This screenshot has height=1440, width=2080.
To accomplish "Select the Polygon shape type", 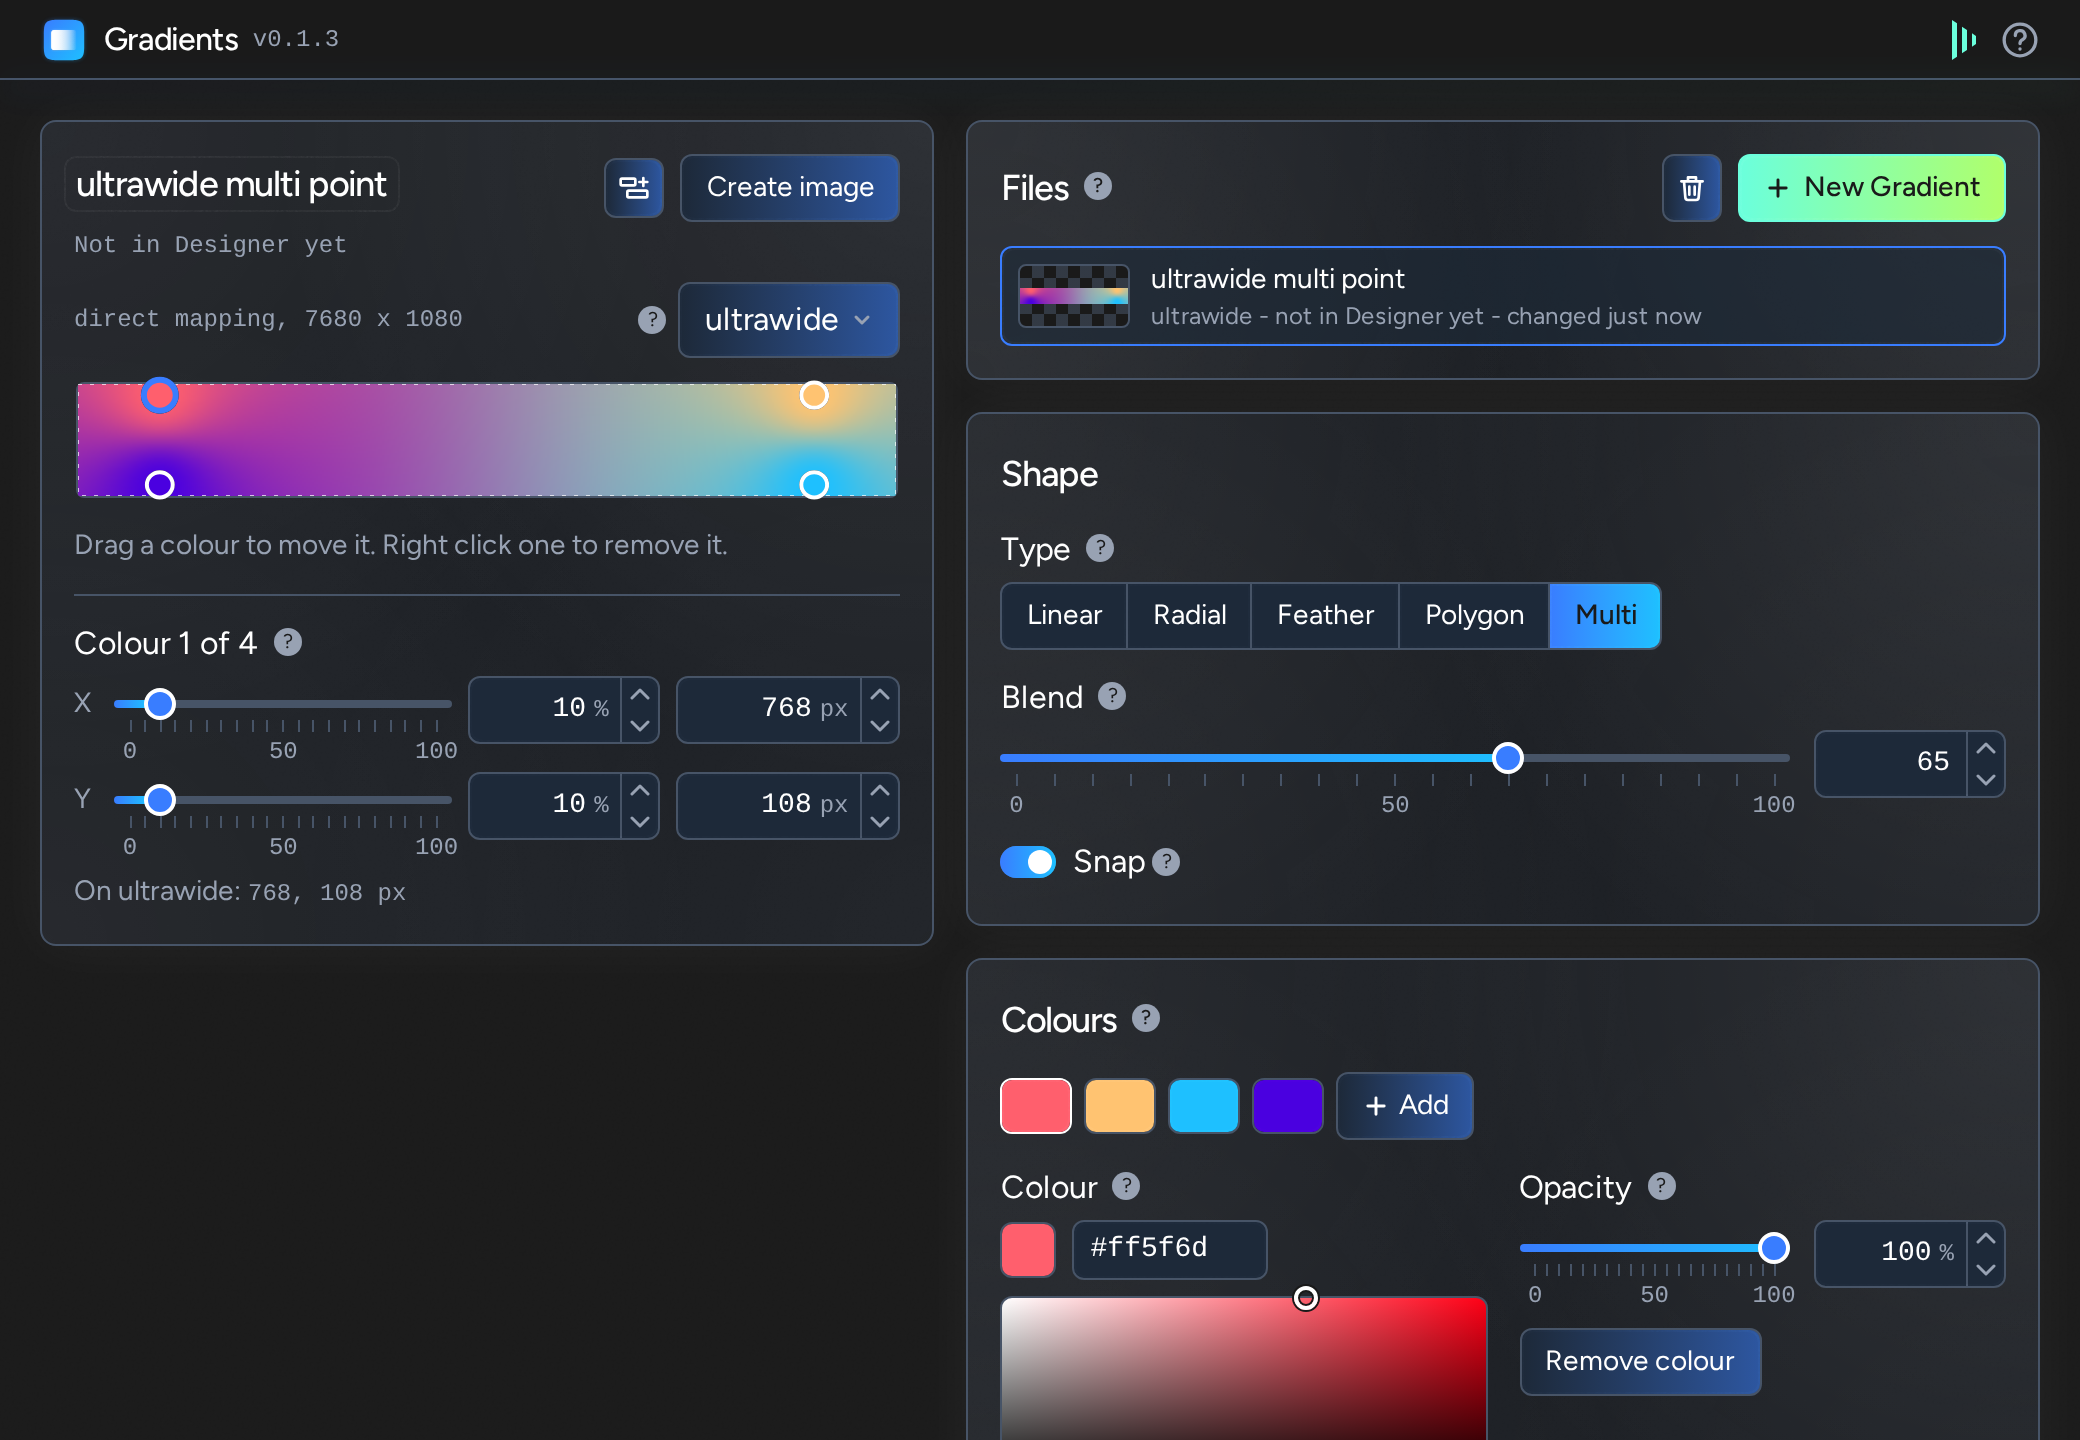I will tap(1474, 615).
